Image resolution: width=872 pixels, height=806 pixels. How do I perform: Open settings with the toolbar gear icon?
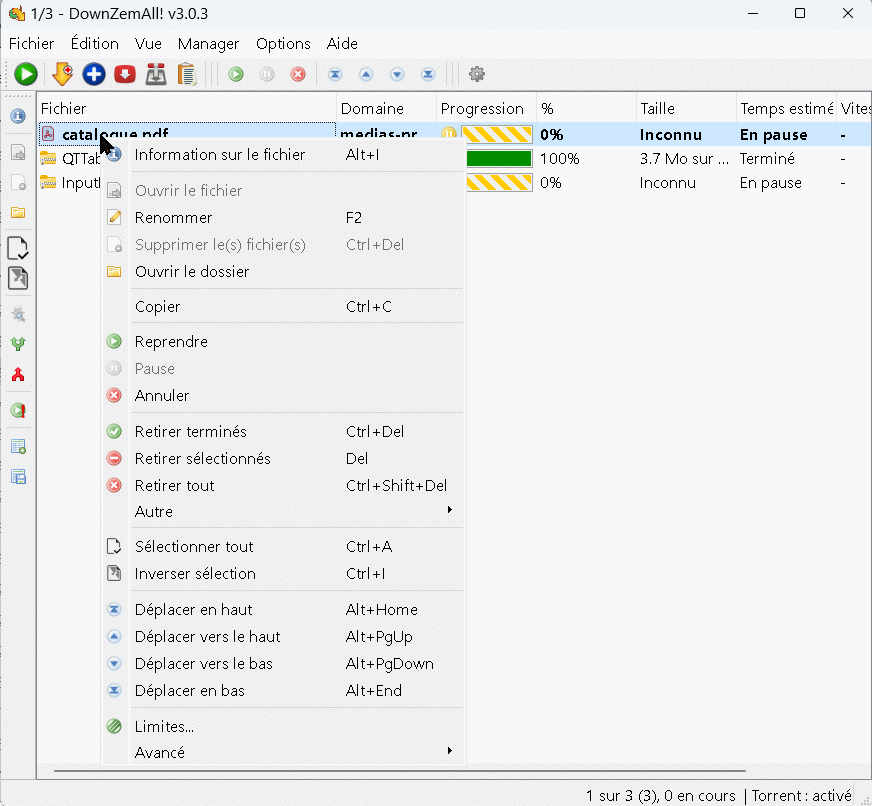(x=477, y=74)
